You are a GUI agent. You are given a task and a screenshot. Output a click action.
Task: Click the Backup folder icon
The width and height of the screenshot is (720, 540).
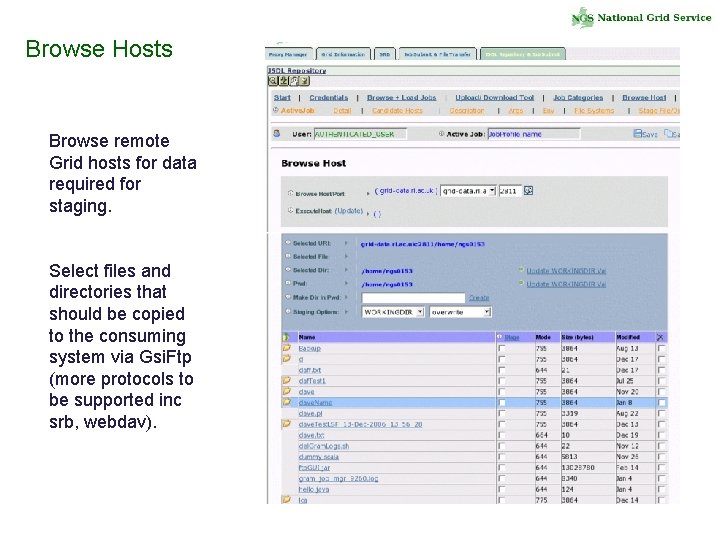pos(287,348)
